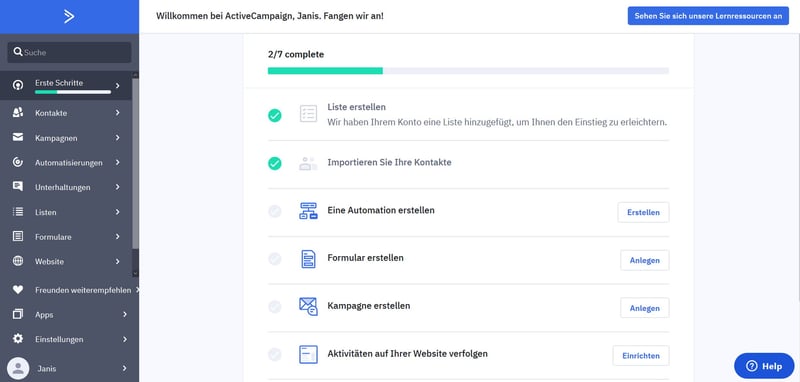The width and height of the screenshot is (800, 382).
Task: Check the circle next to Eine Automation erstellen
Action: point(274,211)
